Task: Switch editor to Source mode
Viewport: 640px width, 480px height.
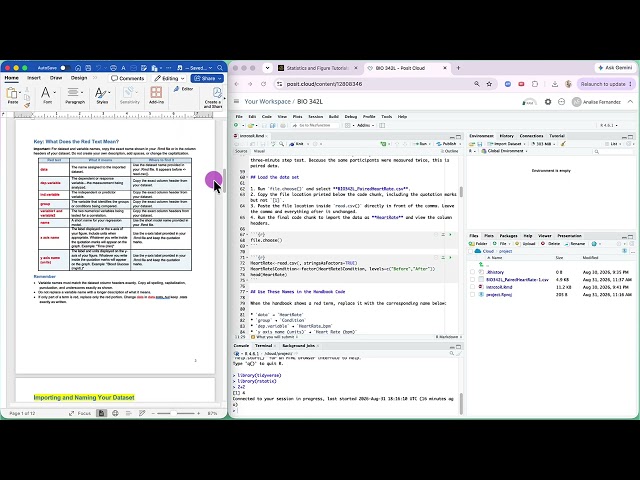Action: [241, 151]
